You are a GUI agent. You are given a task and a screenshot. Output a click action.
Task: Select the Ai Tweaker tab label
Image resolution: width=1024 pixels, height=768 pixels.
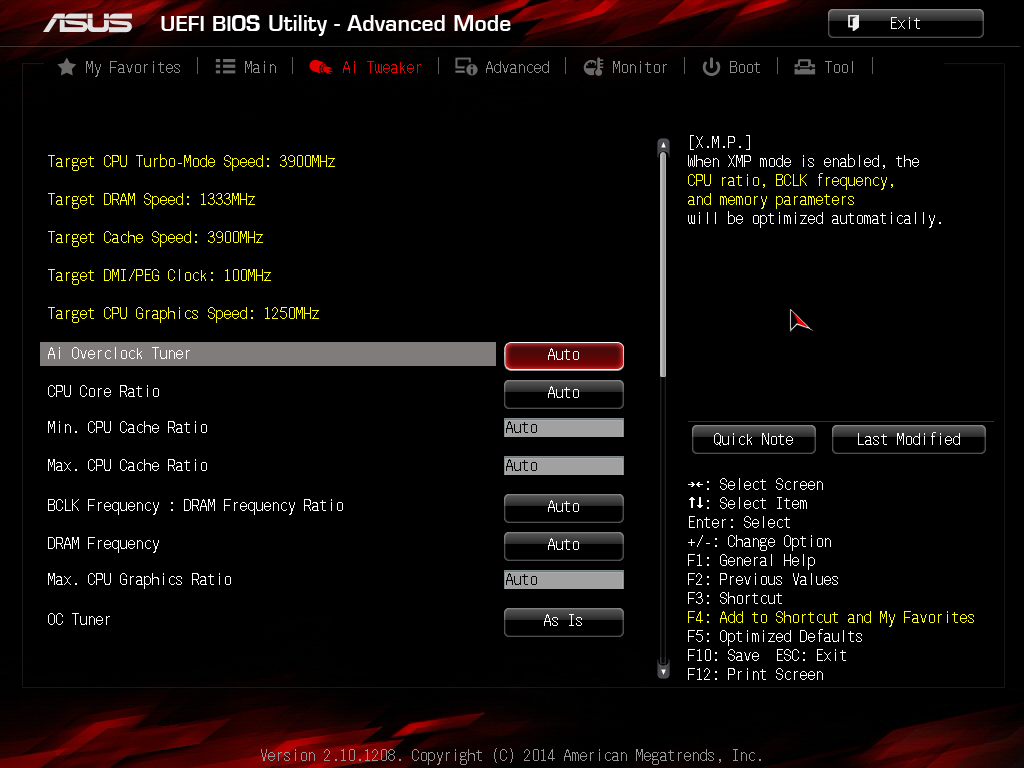click(381, 67)
